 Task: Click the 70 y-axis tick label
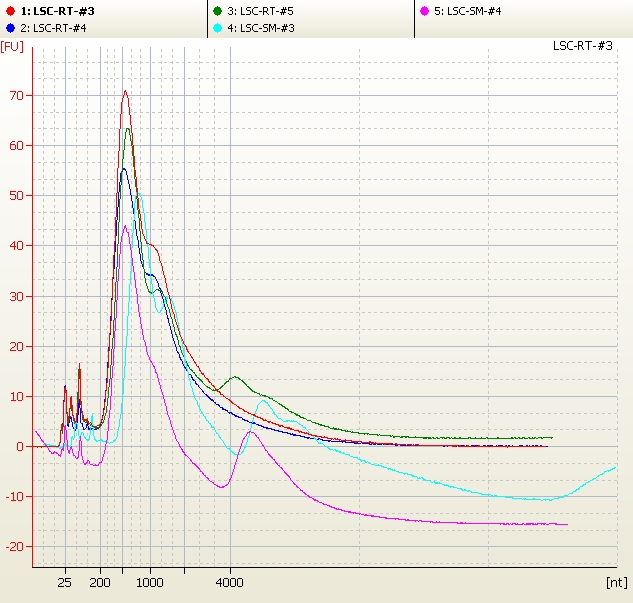tap(17, 96)
